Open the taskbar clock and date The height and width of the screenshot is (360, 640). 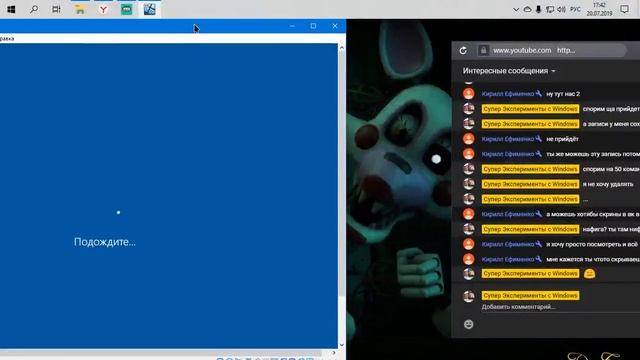(599, 9)
